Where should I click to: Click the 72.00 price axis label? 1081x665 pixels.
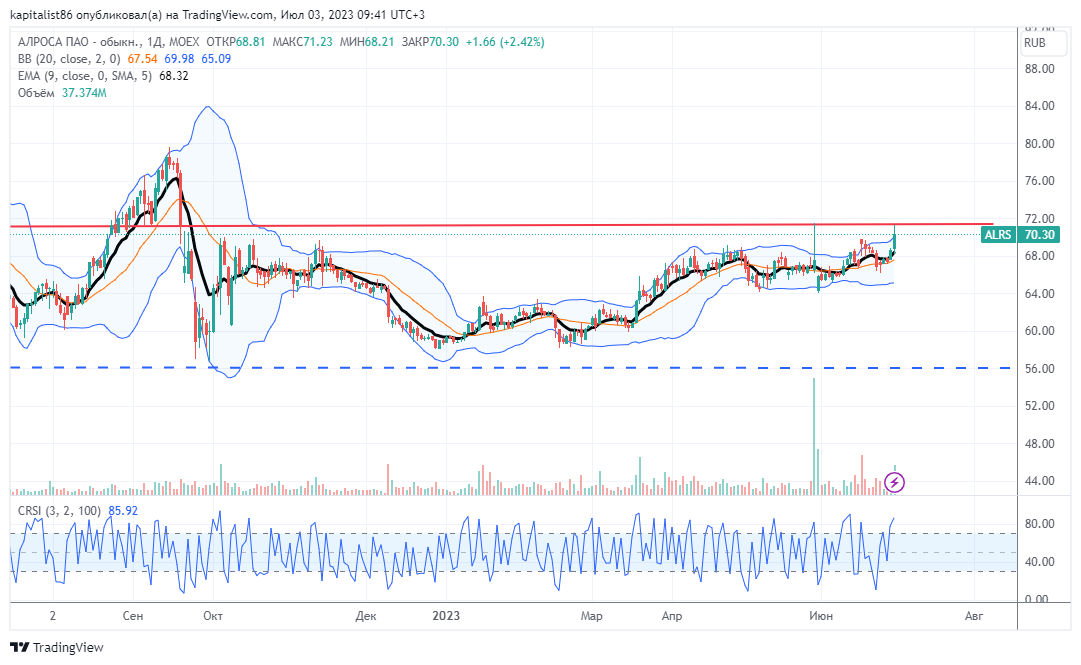[1039, 218]
